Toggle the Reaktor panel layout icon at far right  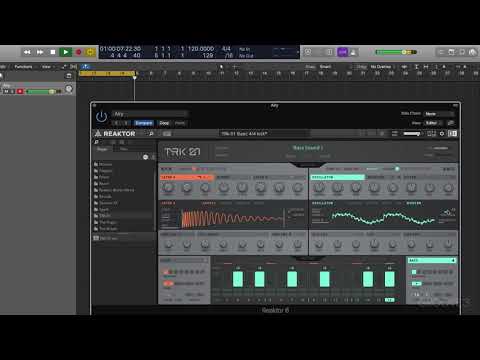coord(452,134)
